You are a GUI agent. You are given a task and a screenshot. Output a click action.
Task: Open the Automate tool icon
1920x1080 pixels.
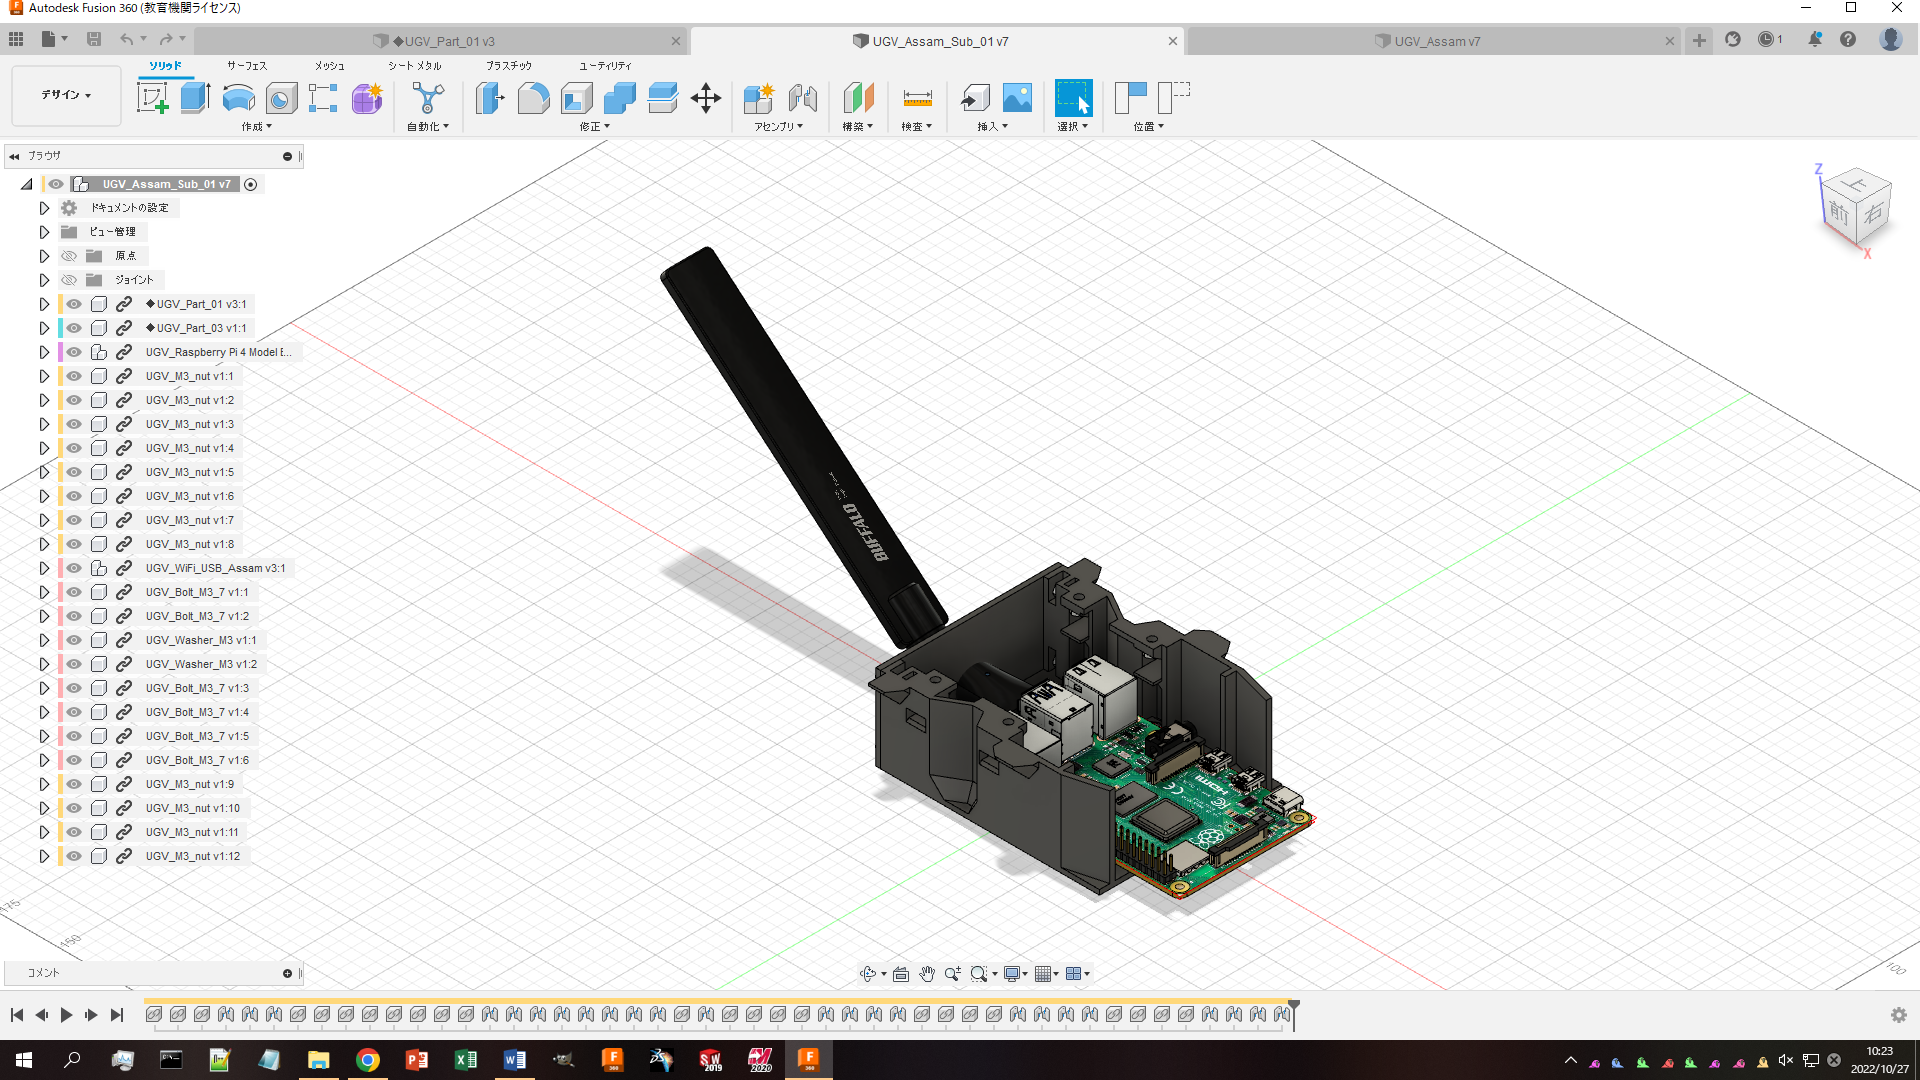pos(428,98)
